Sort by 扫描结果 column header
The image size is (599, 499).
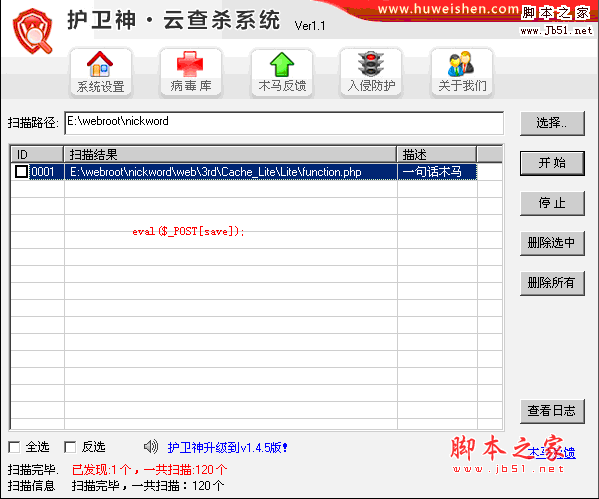point(230,154)
